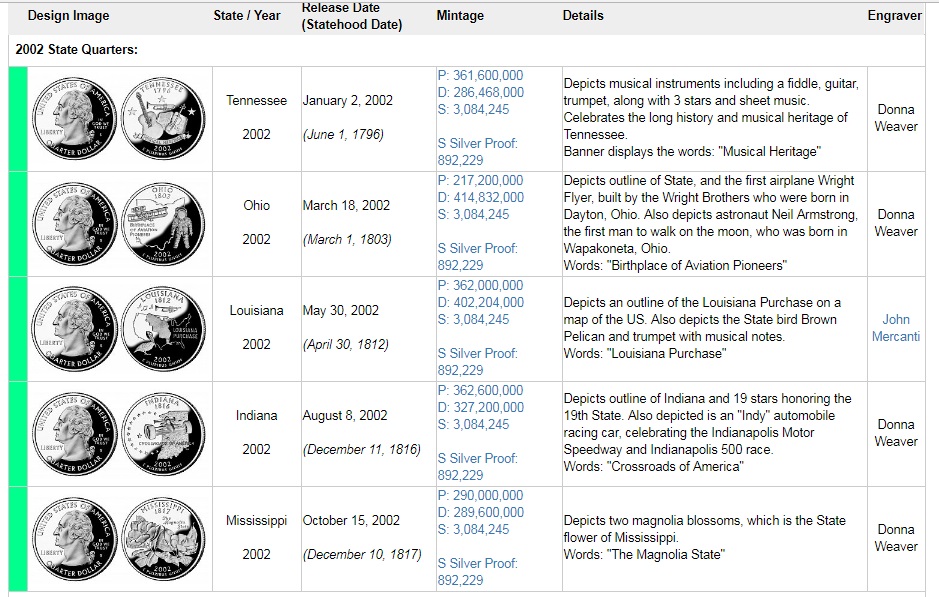Click Tennessee S Silver Proof 892,229 link
Screen dimensions: 939x597
477,151
